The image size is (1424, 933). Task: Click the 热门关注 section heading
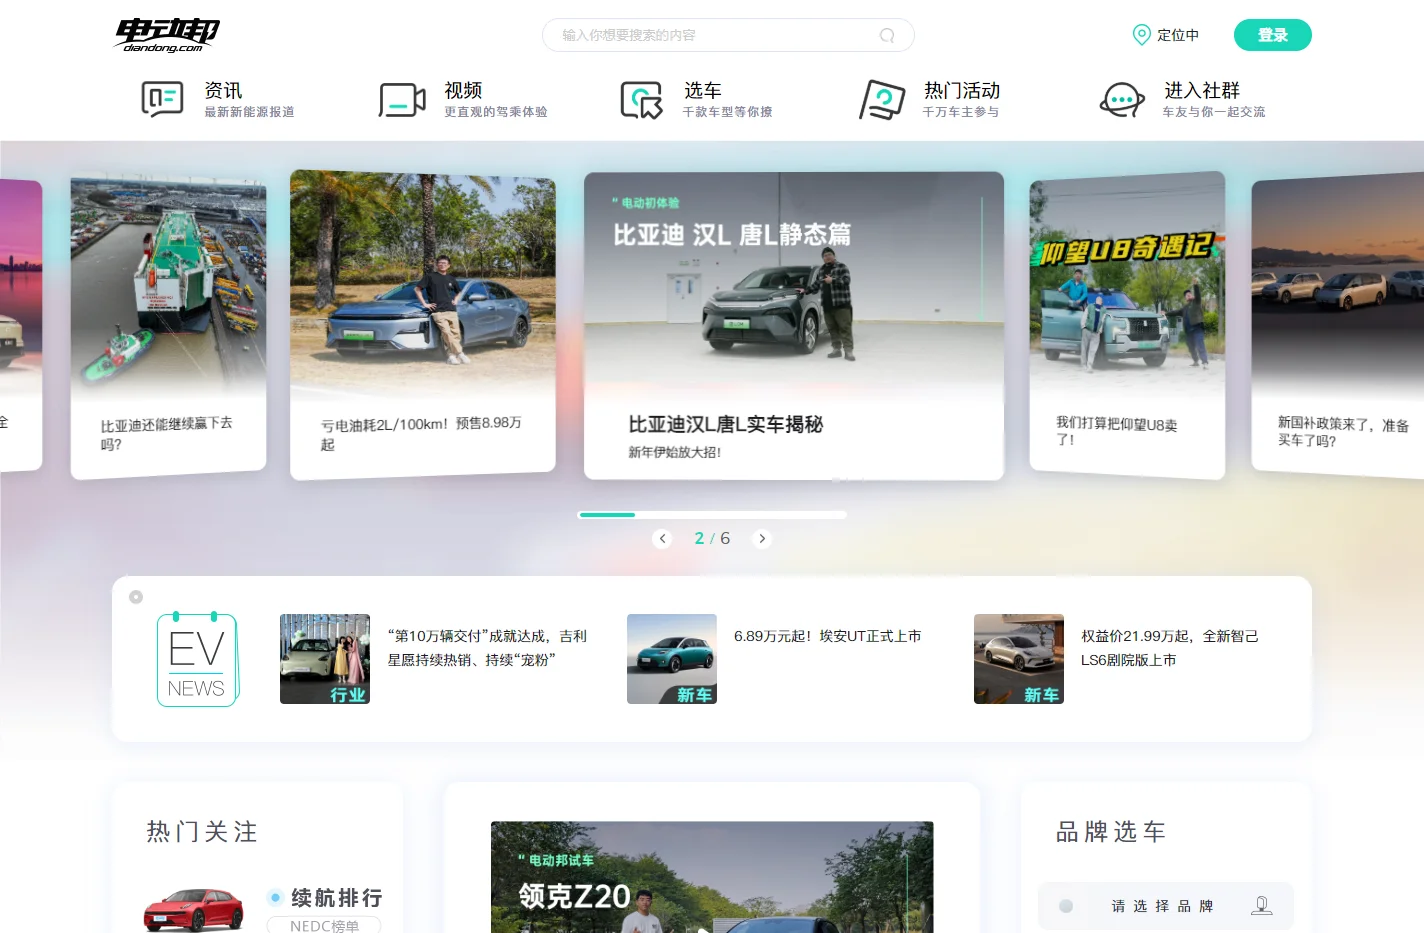tap(202, 832)
